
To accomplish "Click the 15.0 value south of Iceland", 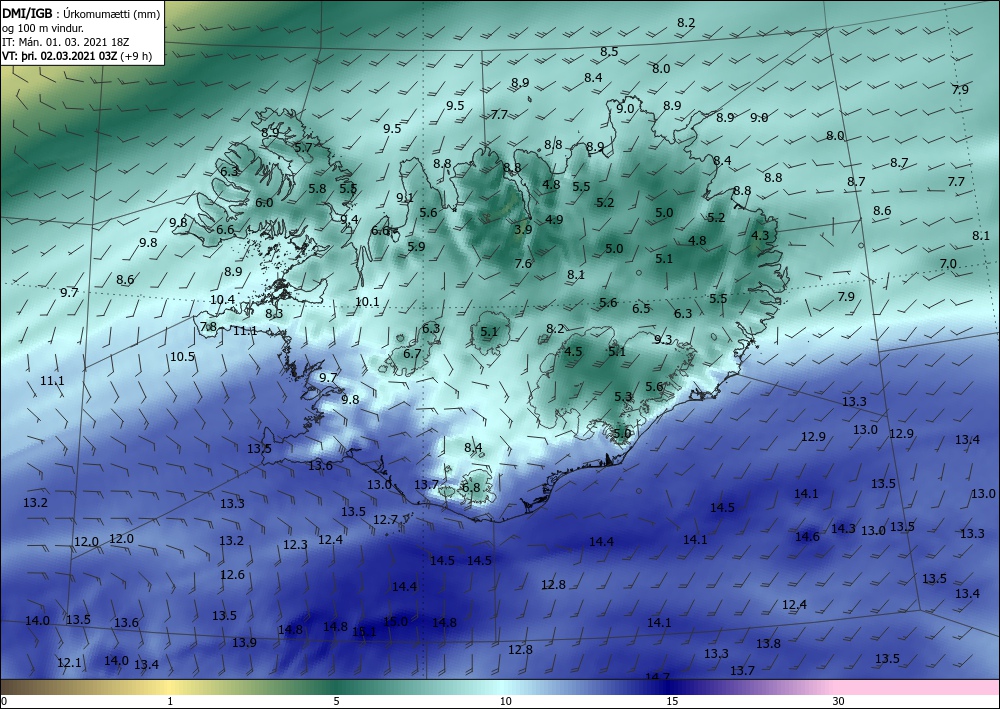I will point(395,621).
